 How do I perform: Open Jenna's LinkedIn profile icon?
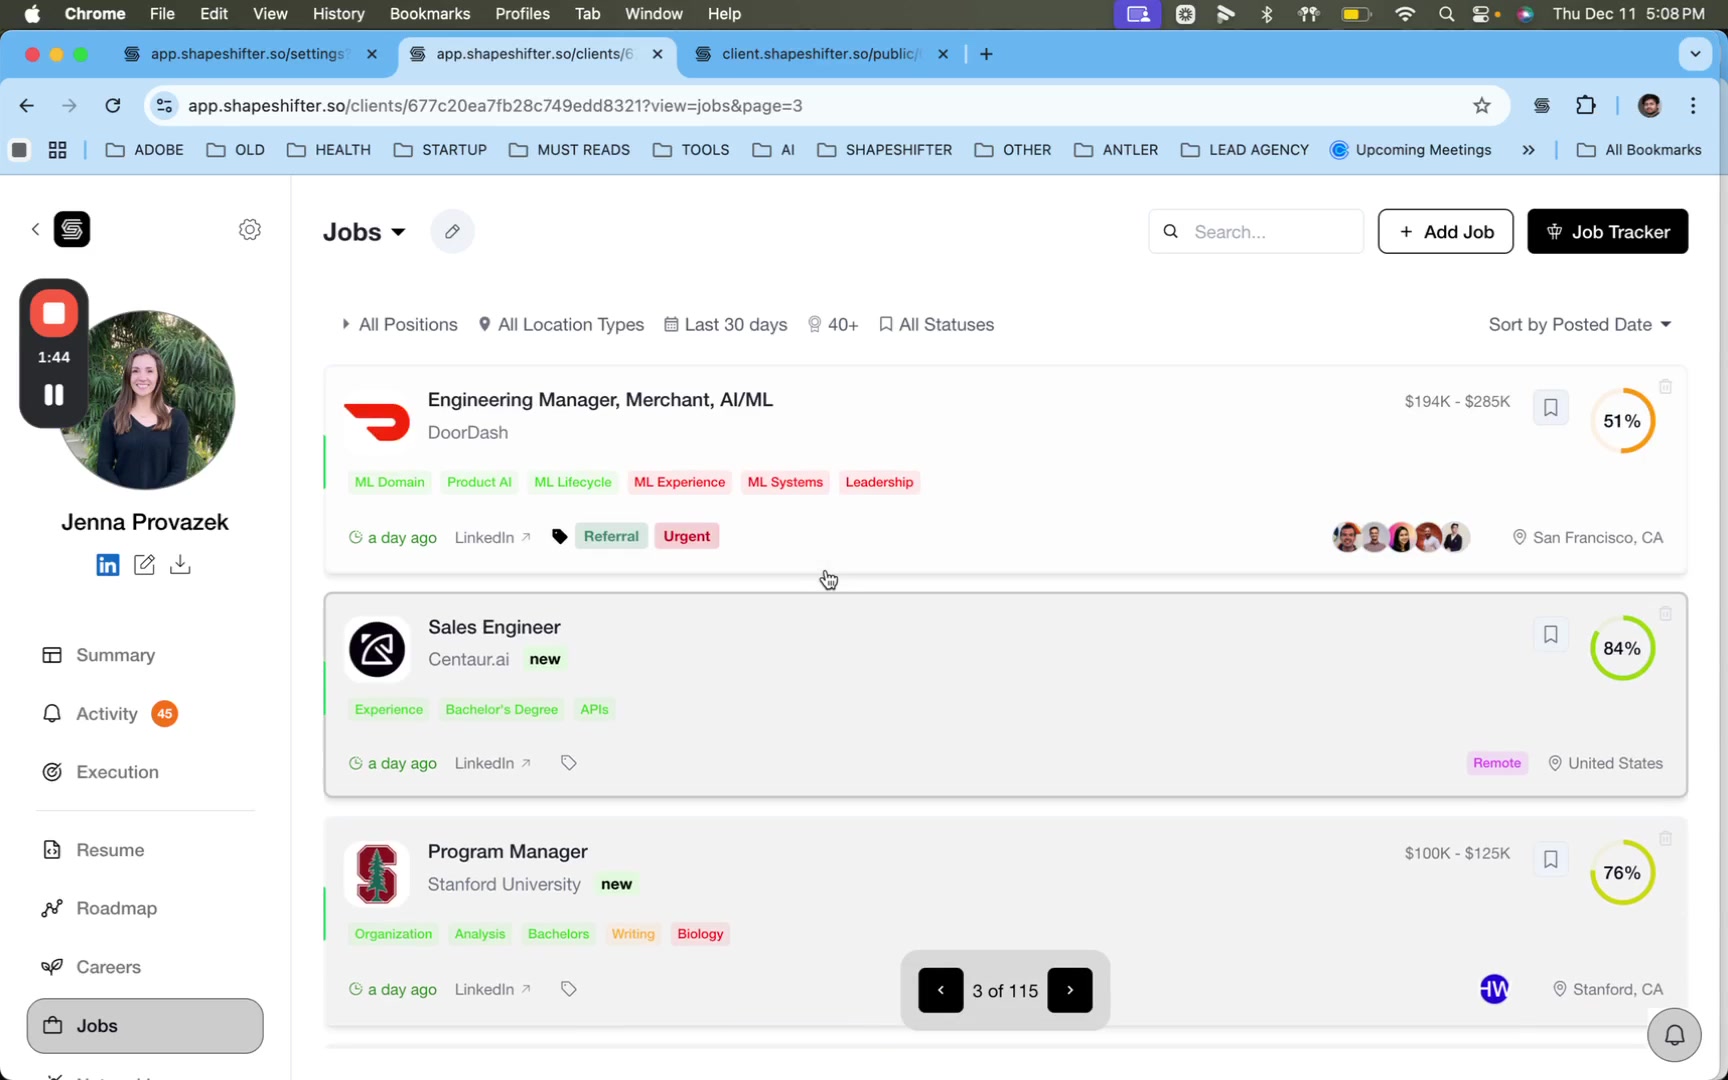[x=107, y=564]
